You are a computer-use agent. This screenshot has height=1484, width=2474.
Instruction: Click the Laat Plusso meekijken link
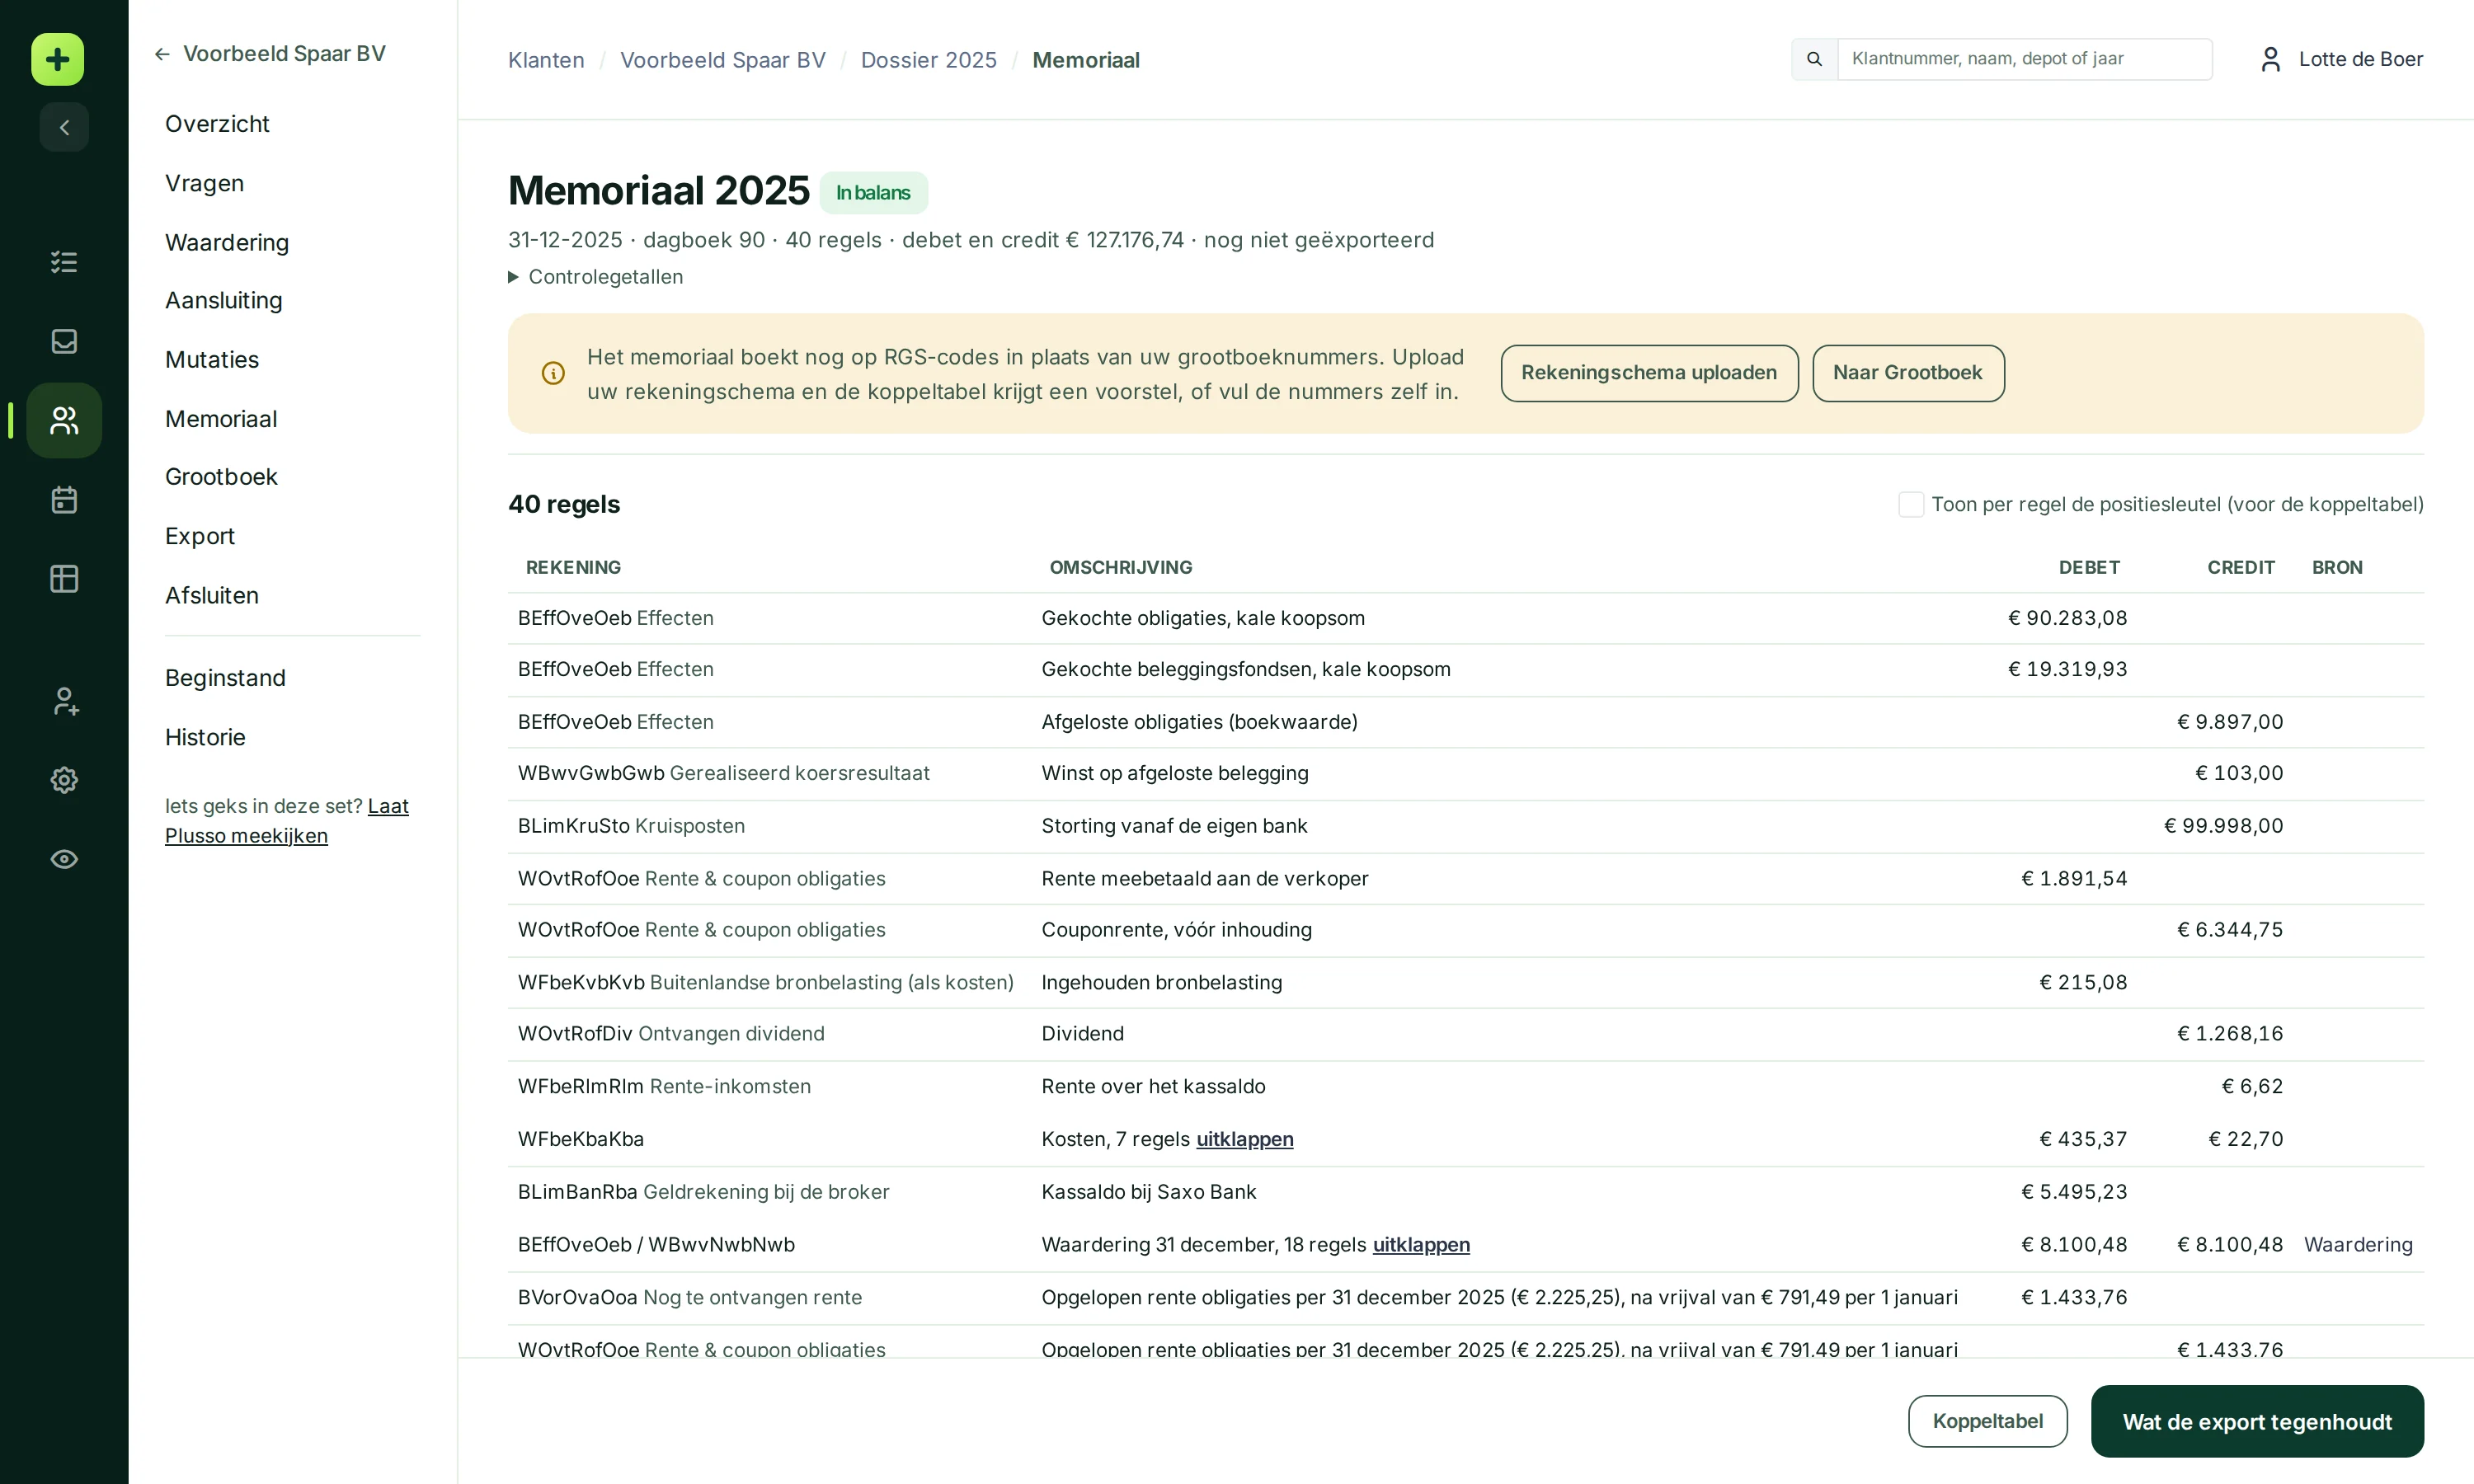click(x=287, y=821)
